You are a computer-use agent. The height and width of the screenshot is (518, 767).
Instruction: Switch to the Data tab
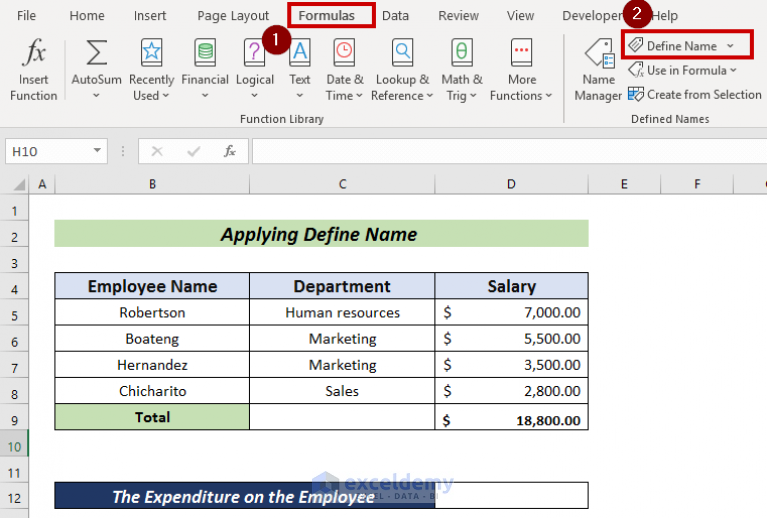(x=395, y=16)
